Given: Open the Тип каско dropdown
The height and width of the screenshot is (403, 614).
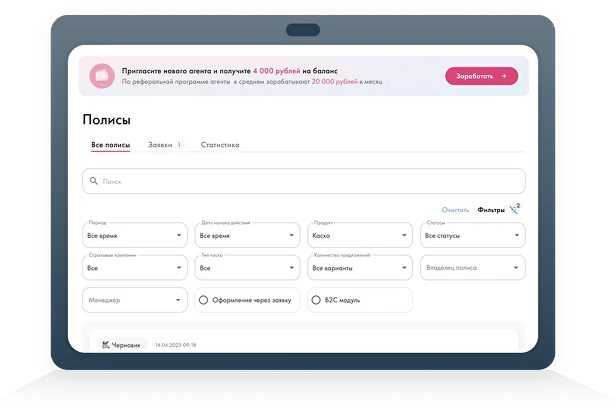Looking at the screenshot, I should pos(247,267).
